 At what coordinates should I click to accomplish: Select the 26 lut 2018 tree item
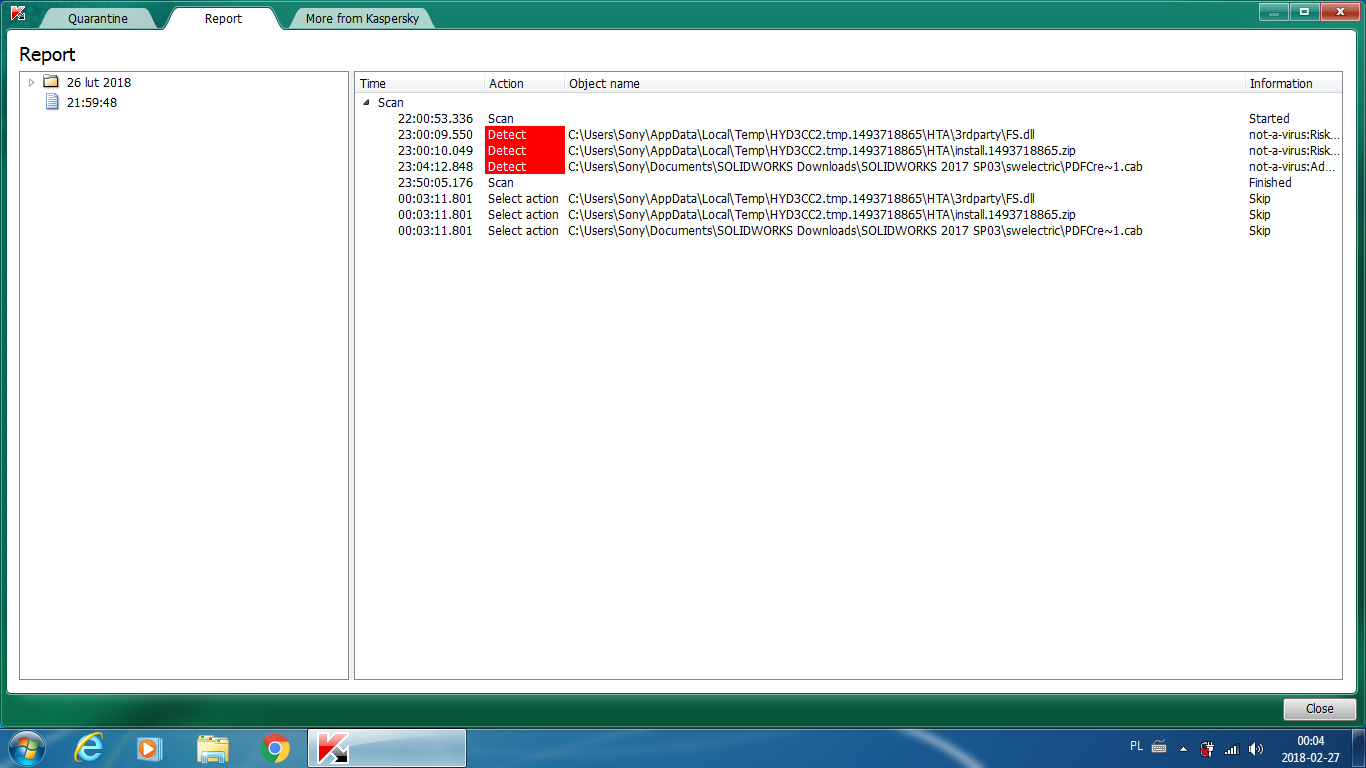(99, 82)
